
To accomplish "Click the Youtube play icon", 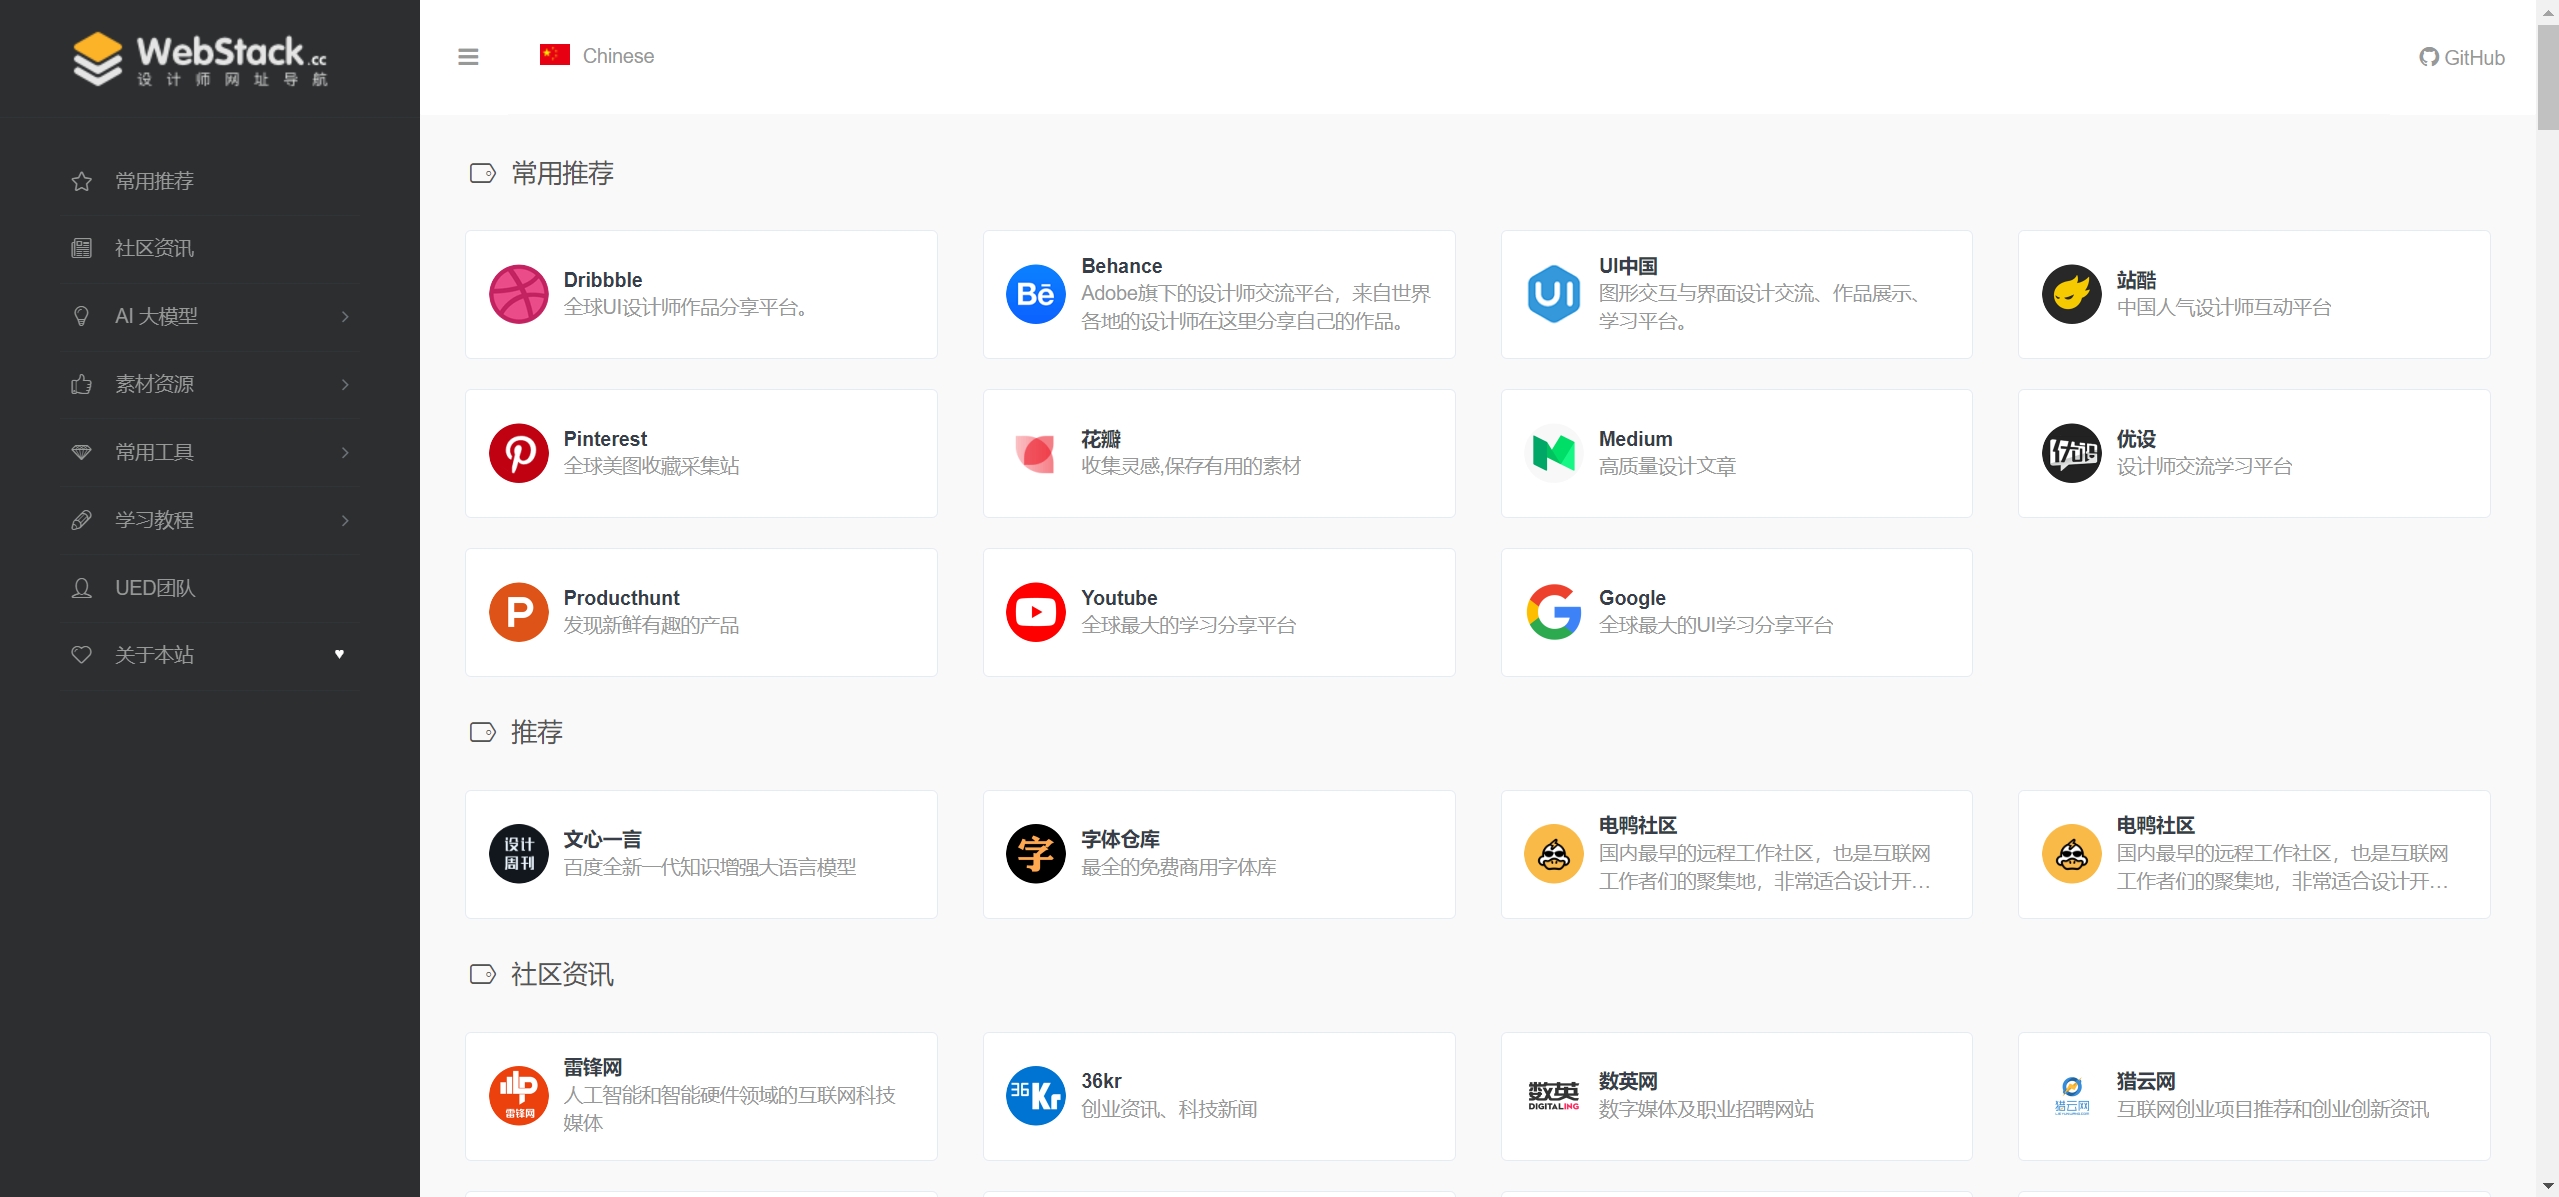I will pos(1035,612).
